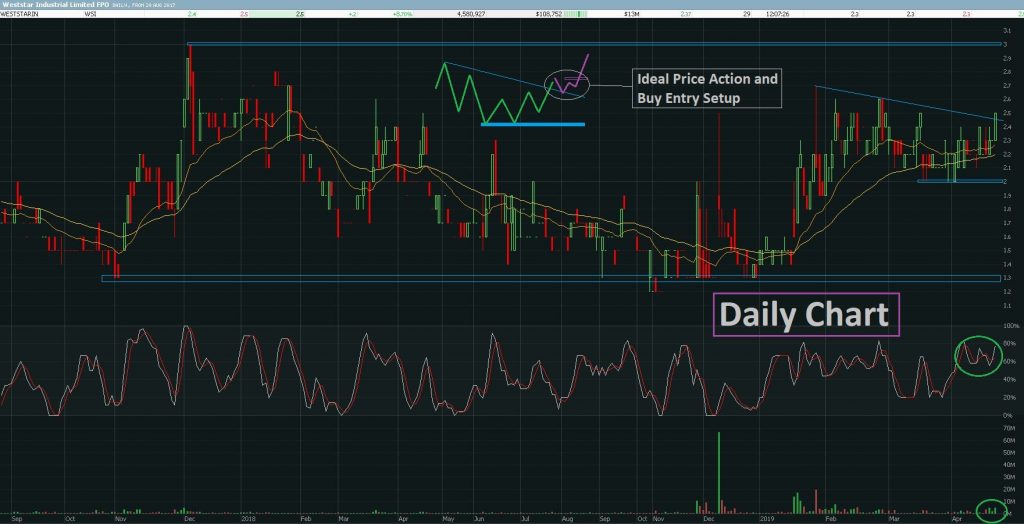The image size is (1024, 524).
Task: Click the 10M label on the volume axis
Action: pos(1010,502)
